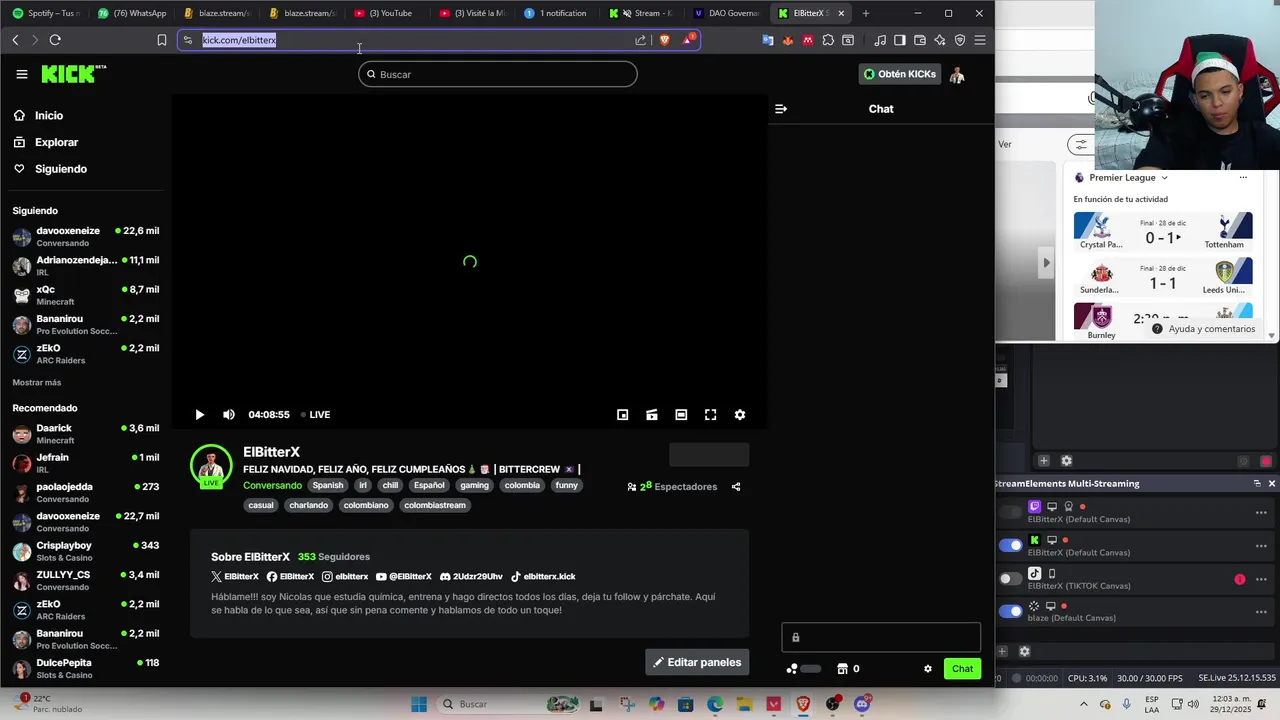Viewport: 1280px width, 720px height.
Task: Open Brave Leo AI sparkle icon
Action: click(940, 40)
